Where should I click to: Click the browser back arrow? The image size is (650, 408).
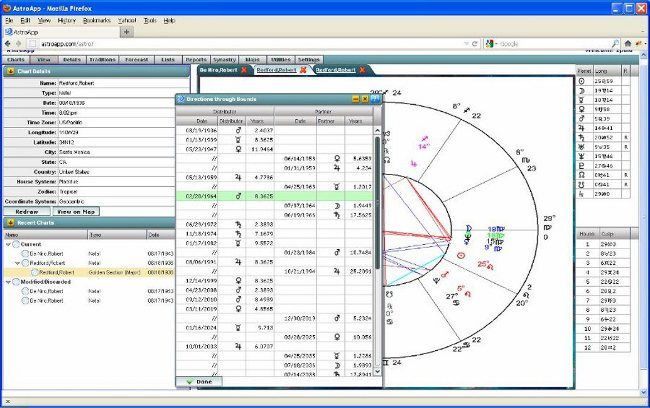(x=9, y=44)
